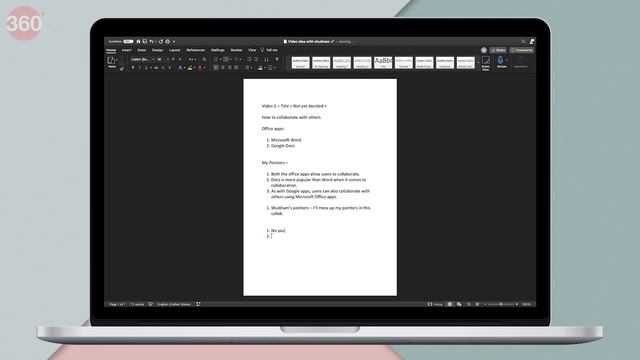Center the paragraph text
This screenshot has height=360, width=640.
point(222,68)
